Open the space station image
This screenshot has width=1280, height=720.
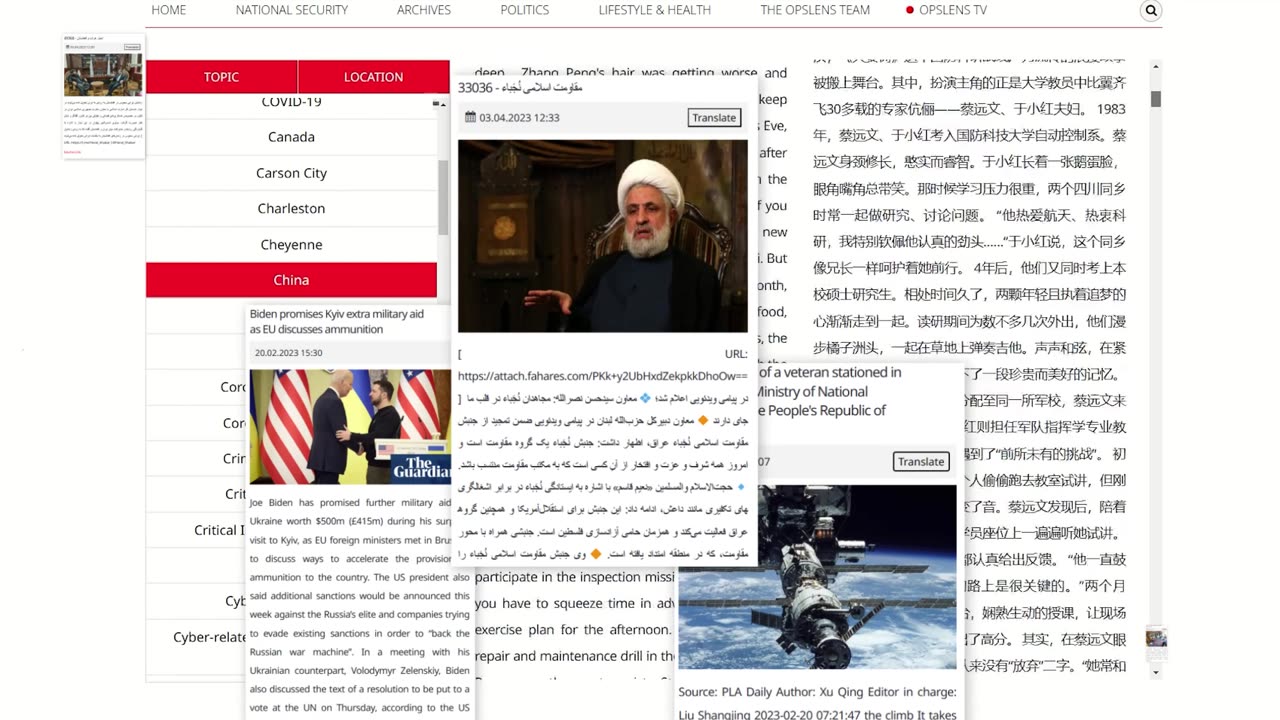click(817, 577)
